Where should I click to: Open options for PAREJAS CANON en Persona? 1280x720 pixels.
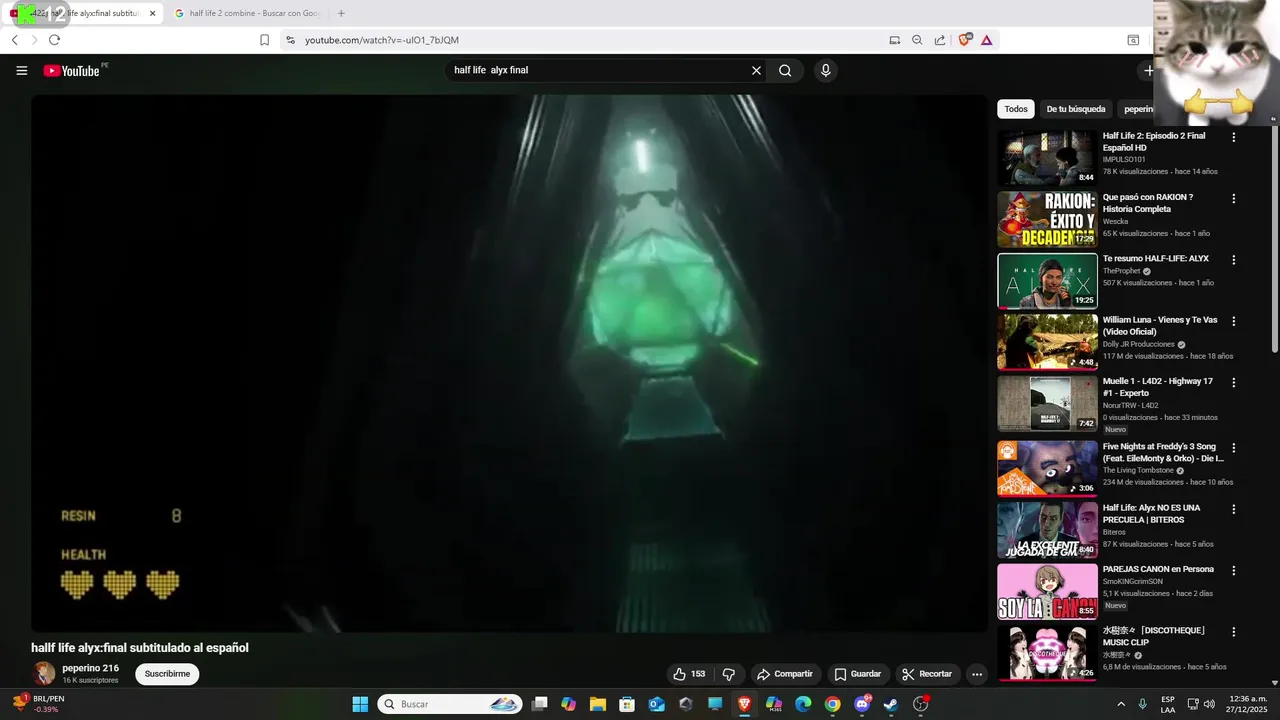tap(1233, 570)
